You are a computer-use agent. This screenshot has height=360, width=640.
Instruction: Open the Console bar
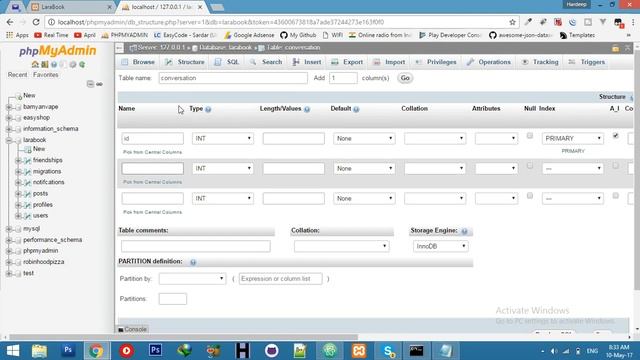tap(133, 329)
